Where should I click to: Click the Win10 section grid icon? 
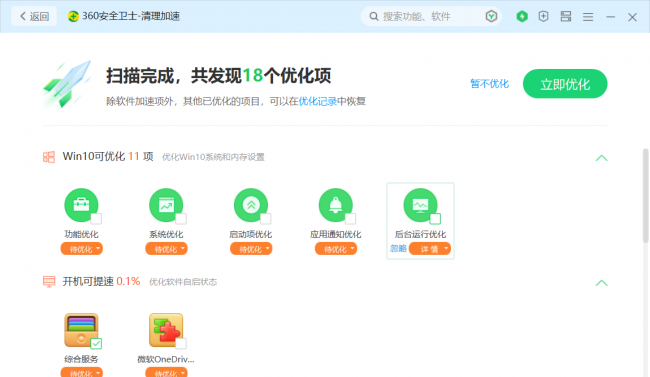[x=49, y=157]
